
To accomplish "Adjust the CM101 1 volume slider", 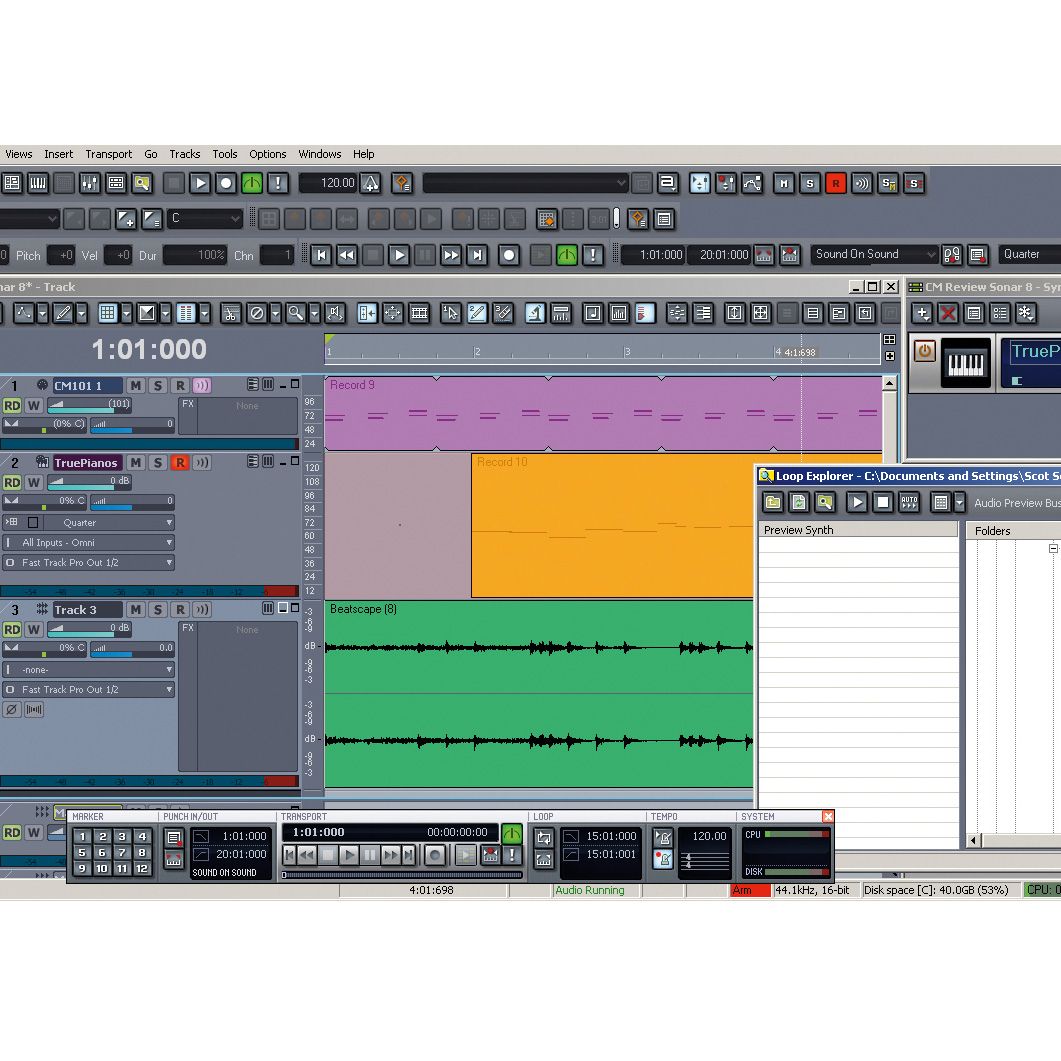I will tap(90, 405).
